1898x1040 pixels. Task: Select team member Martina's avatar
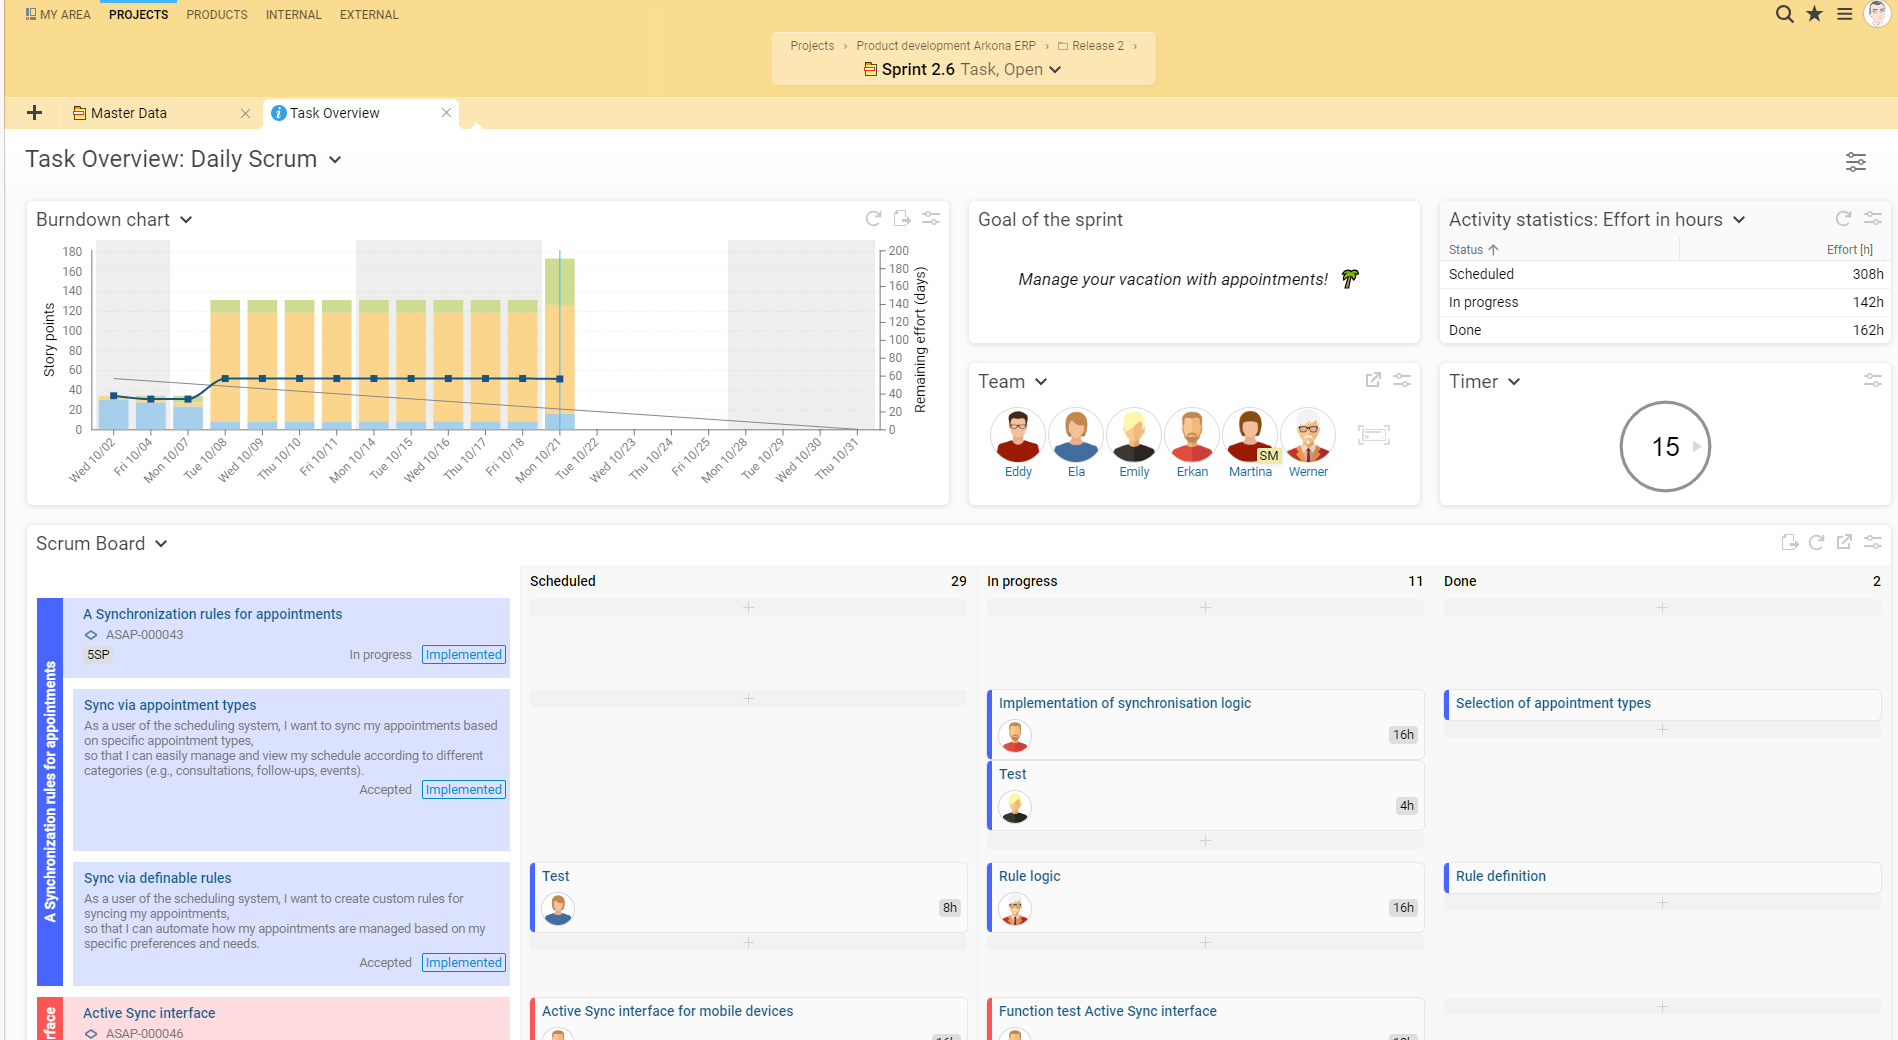pos(1249,435)
